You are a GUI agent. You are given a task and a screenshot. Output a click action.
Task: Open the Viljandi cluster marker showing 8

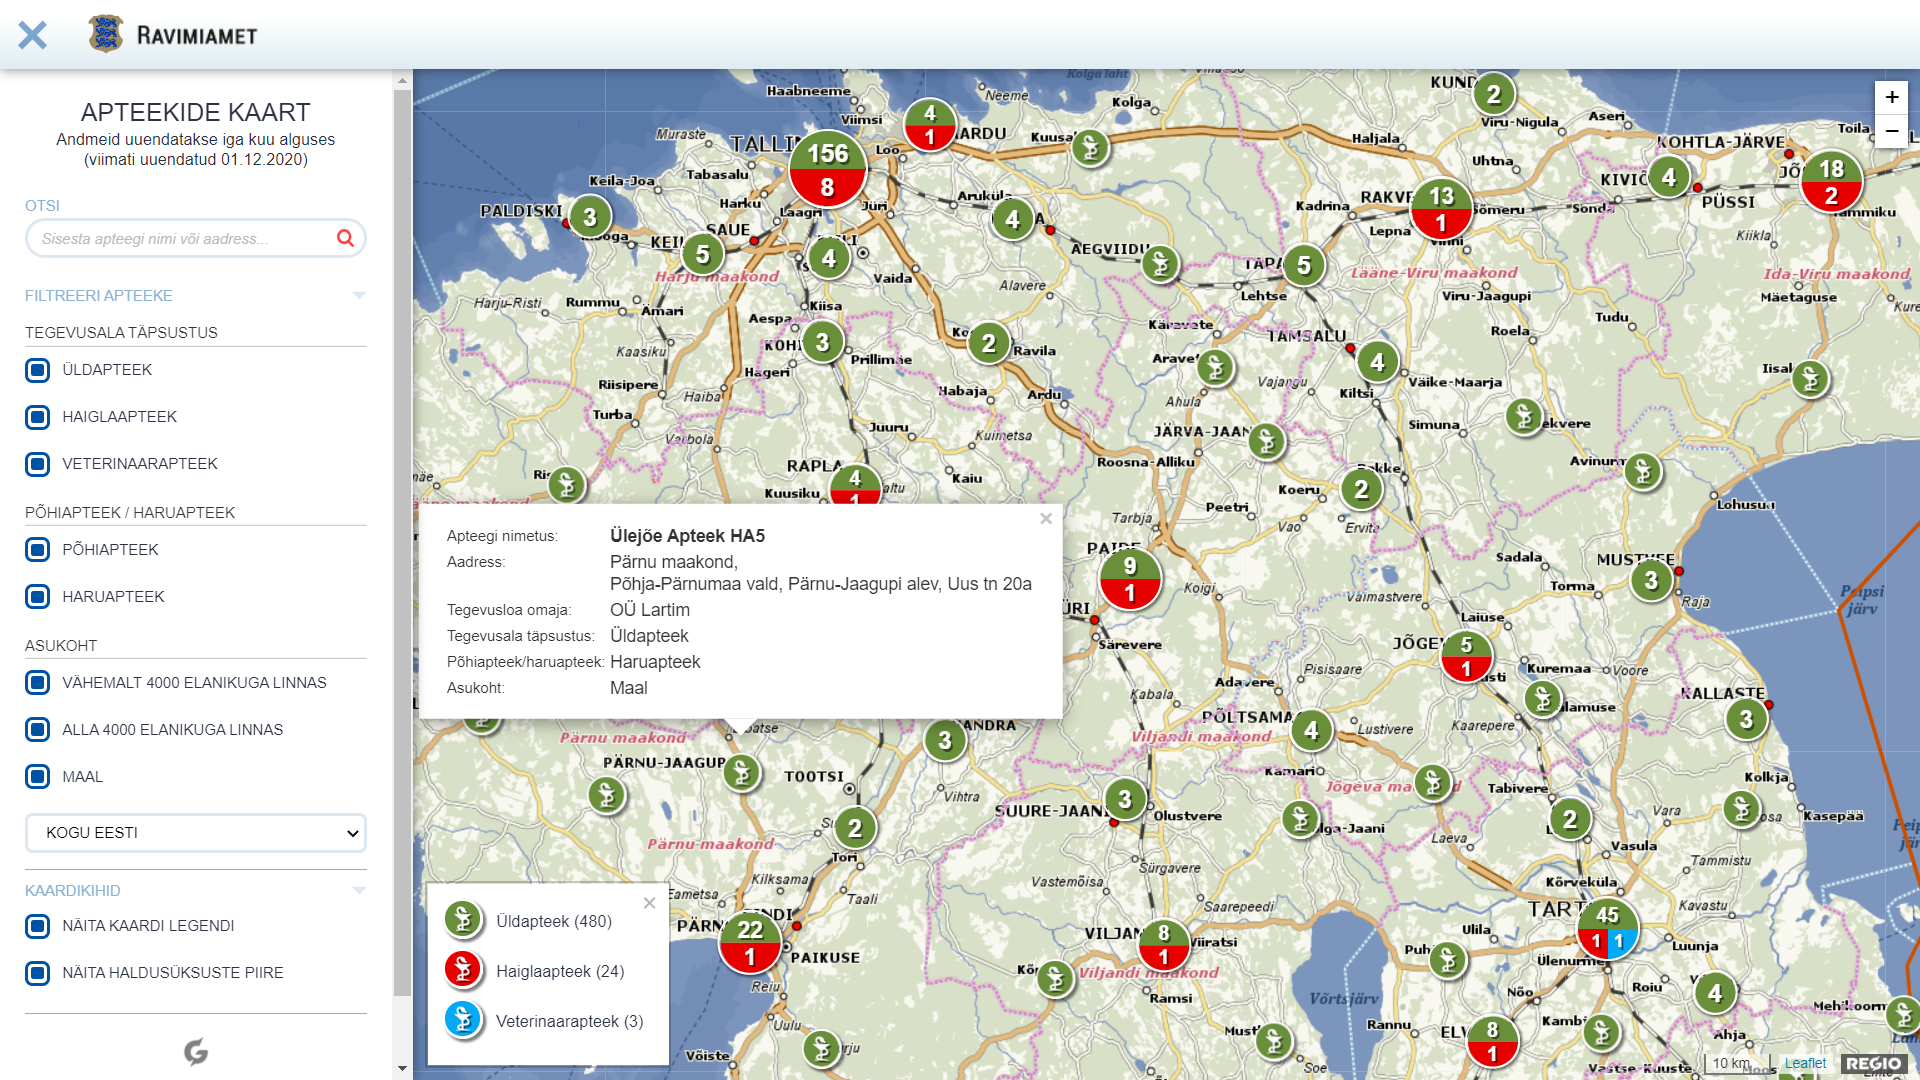(1163, 944)
